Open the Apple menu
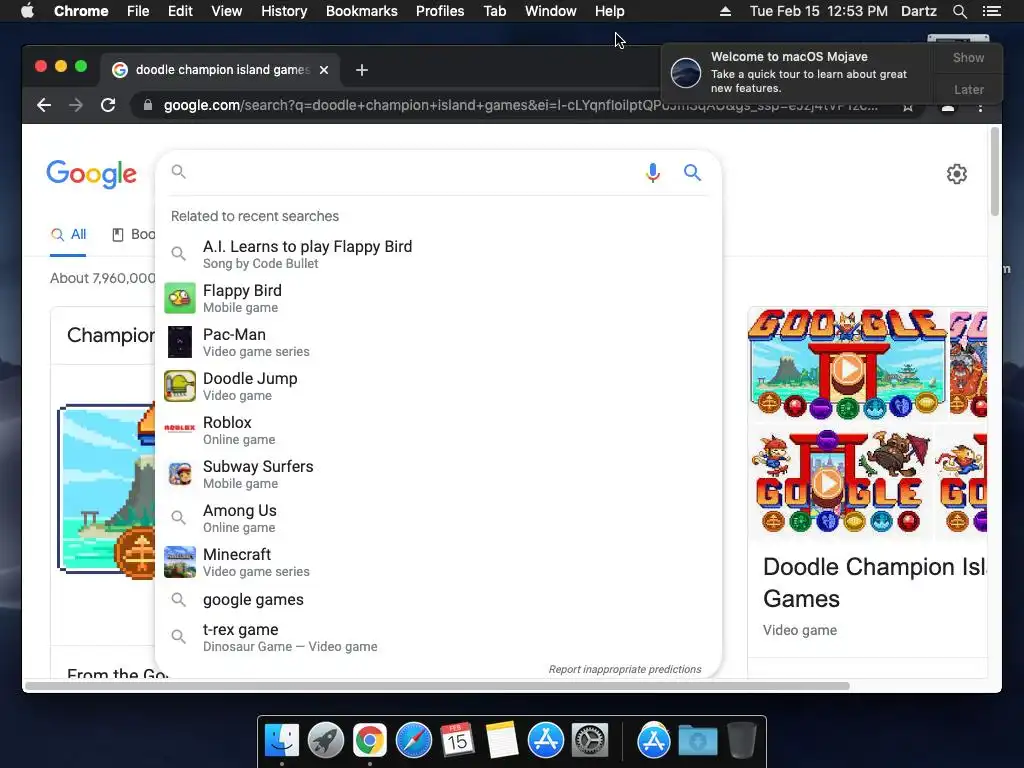The height and width of the screenshot is (768, 1024). tap(27, 11)
